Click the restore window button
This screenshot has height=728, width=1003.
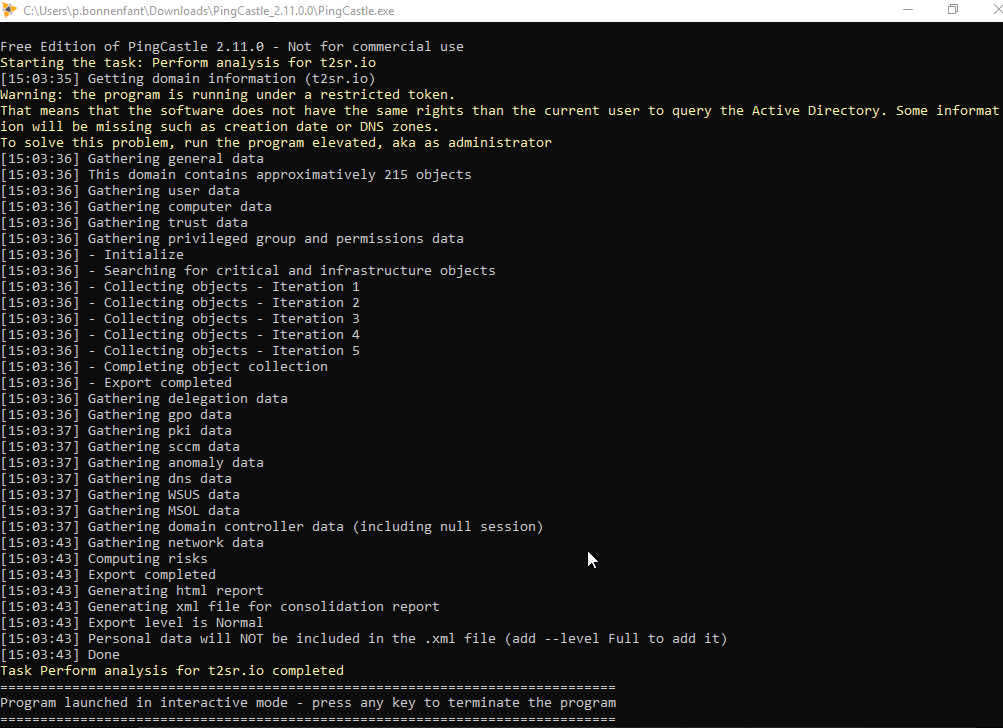pos(953,10)
